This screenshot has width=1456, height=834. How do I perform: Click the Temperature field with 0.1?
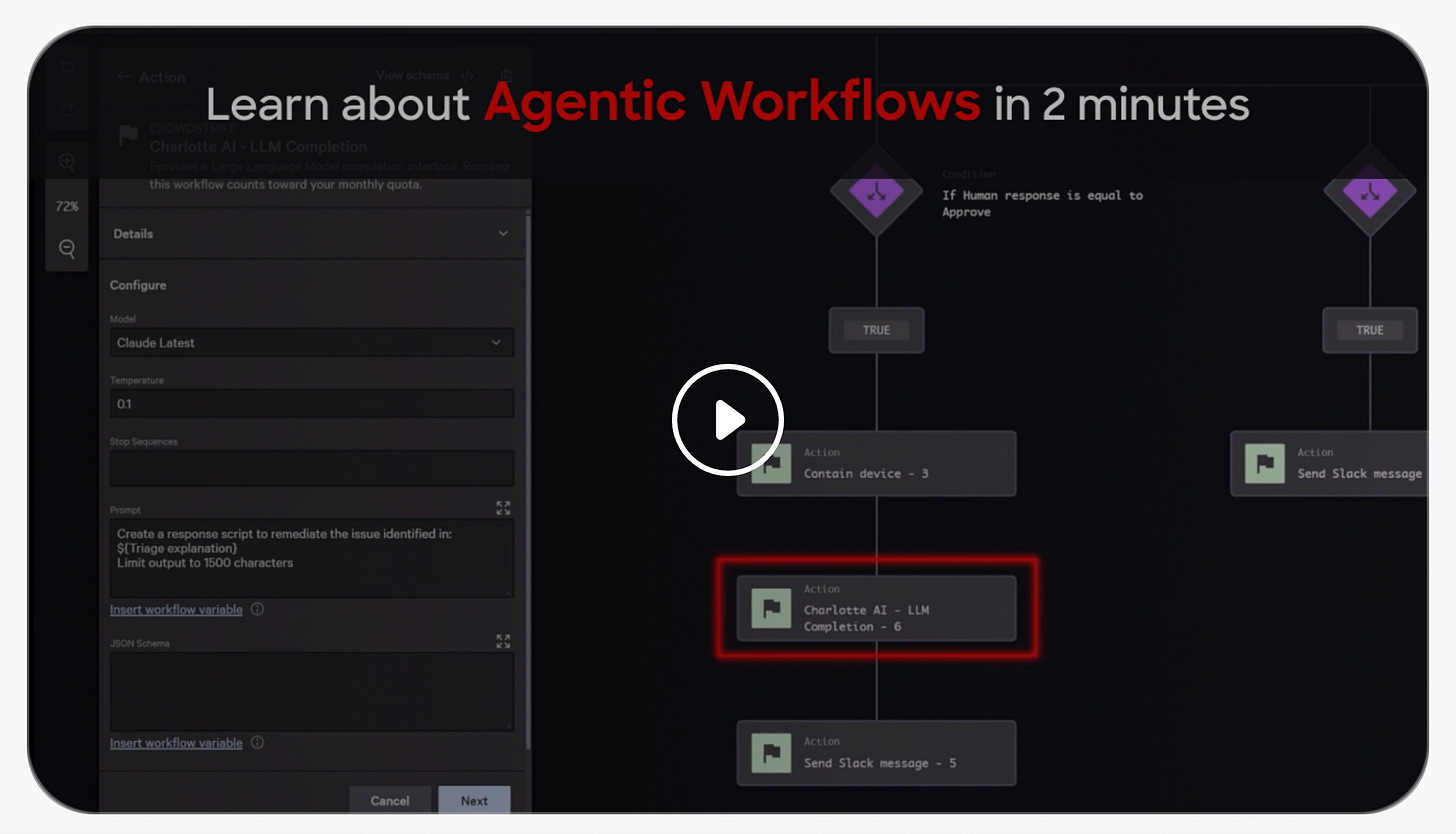tap(312, 403)
